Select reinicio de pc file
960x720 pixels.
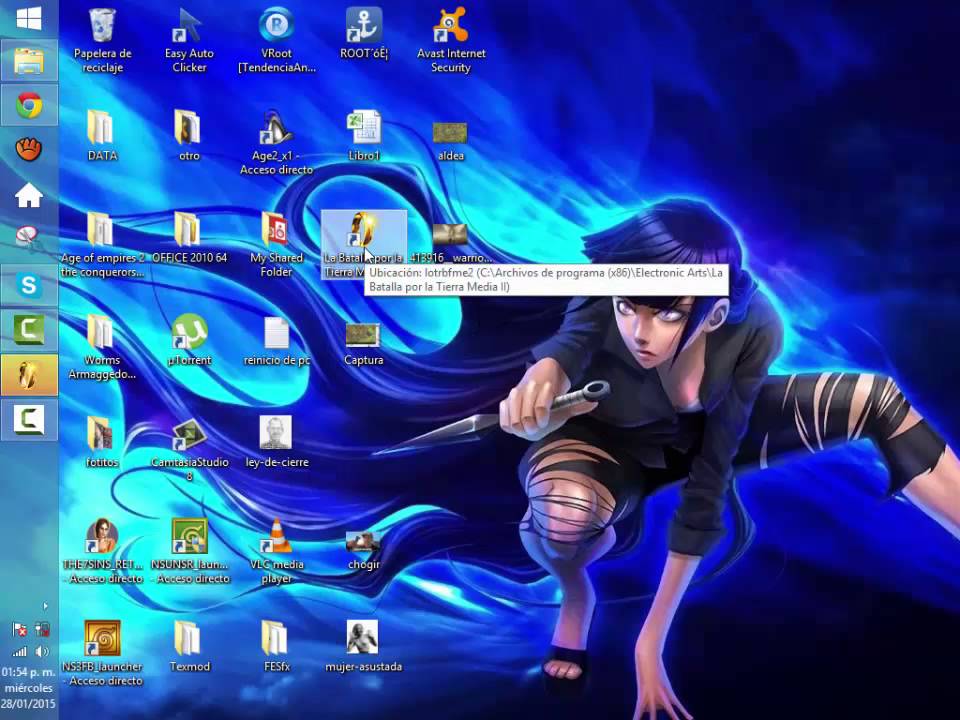point(277,342)
